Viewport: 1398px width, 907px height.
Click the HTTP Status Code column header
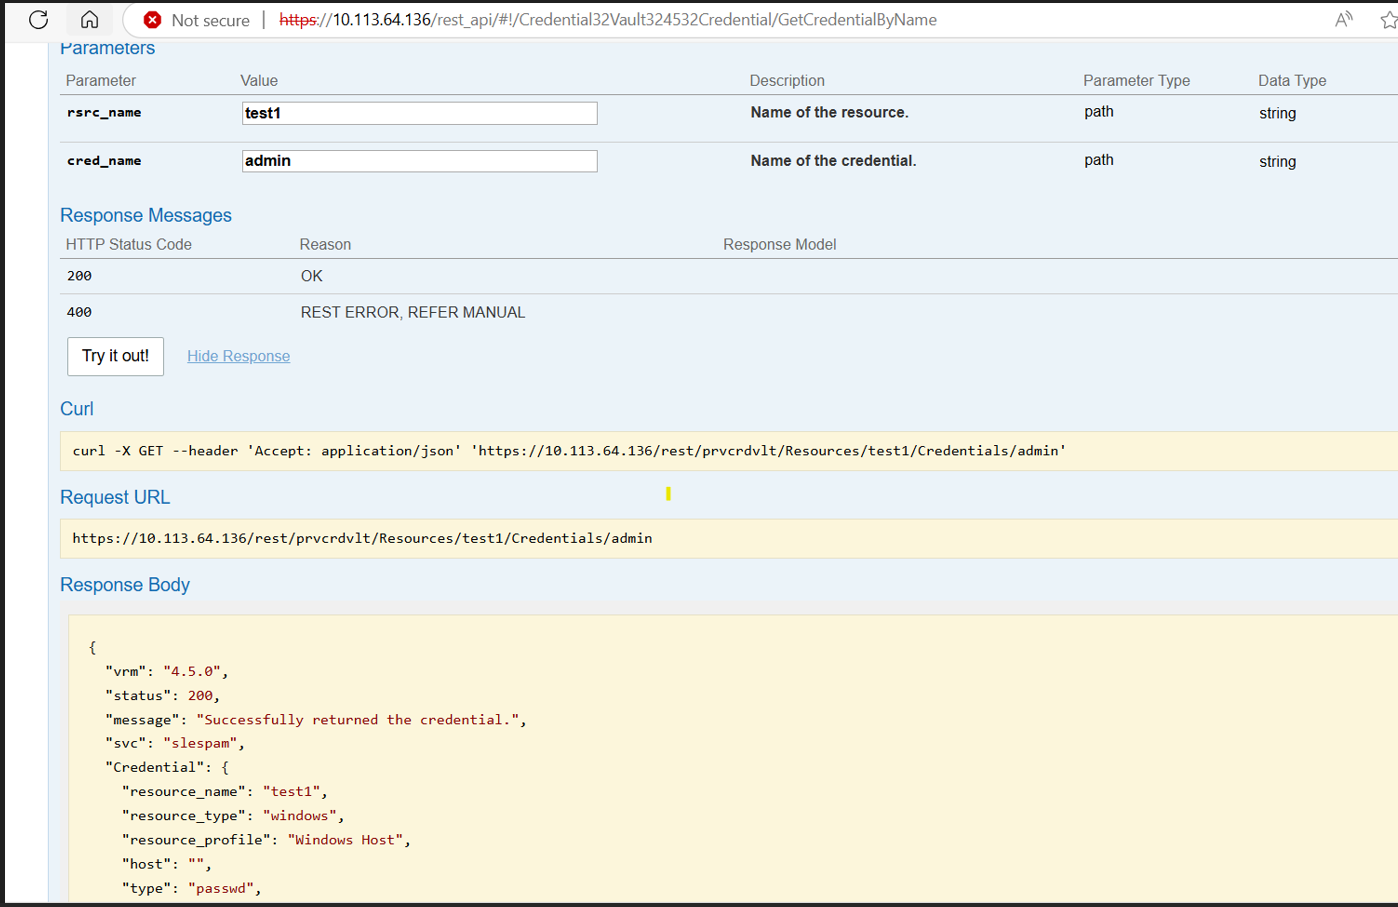pos(129,245)
